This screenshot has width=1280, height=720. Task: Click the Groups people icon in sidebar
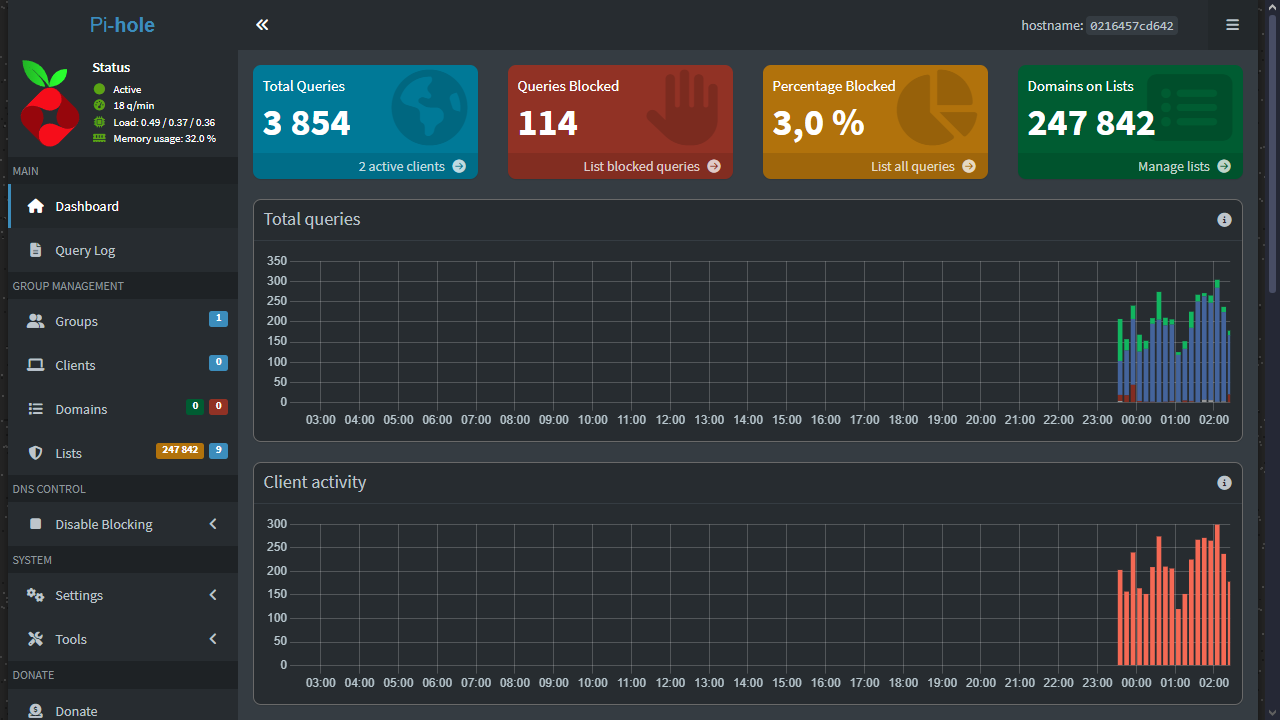tap(36, 321)
